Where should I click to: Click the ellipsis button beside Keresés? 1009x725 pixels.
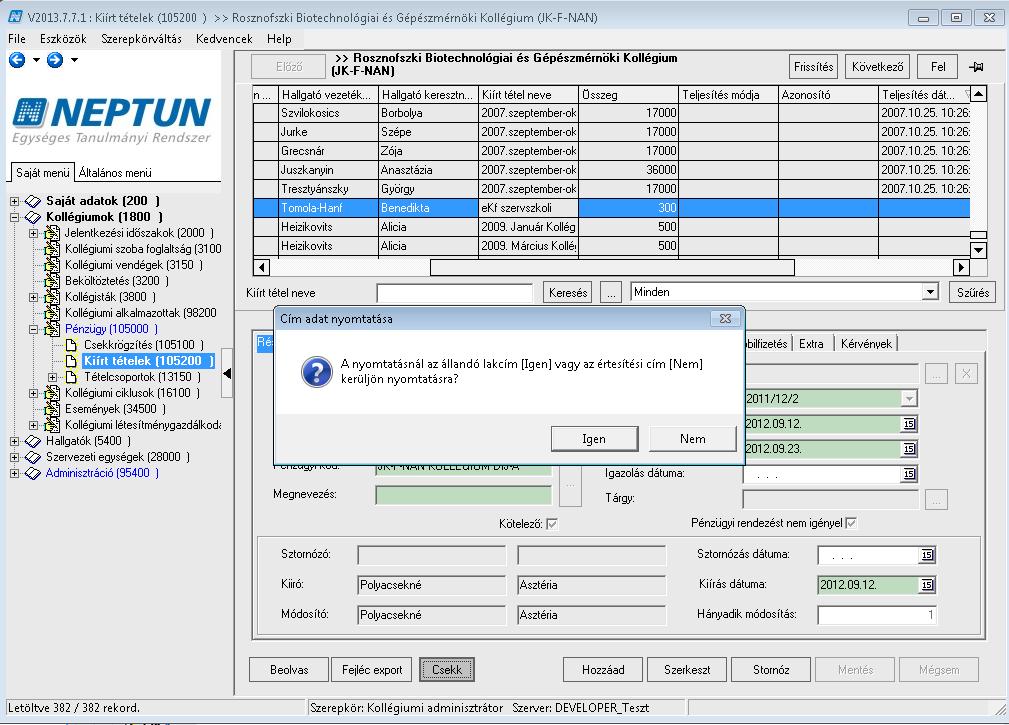611,293
